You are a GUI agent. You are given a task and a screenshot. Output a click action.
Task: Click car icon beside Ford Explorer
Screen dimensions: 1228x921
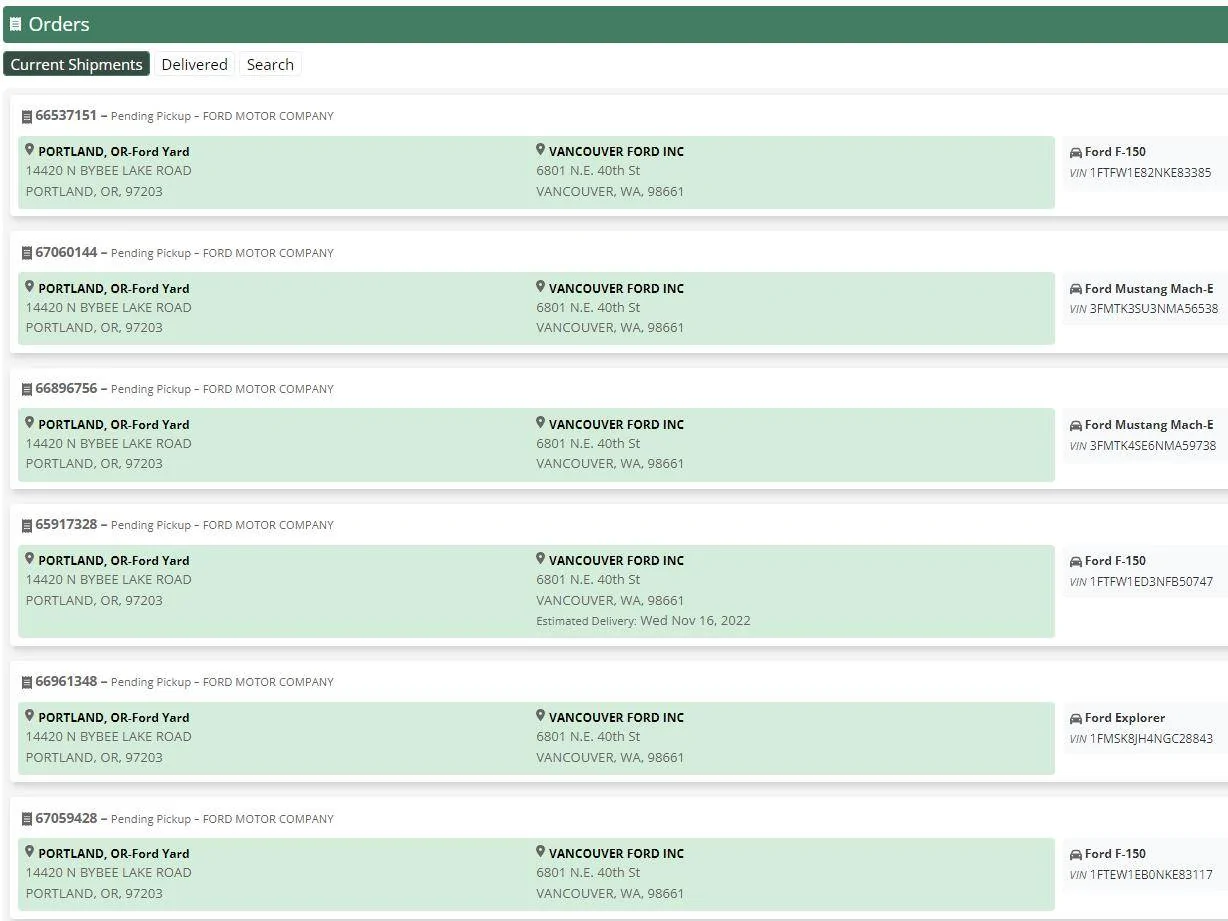(x=1076, y=718)
